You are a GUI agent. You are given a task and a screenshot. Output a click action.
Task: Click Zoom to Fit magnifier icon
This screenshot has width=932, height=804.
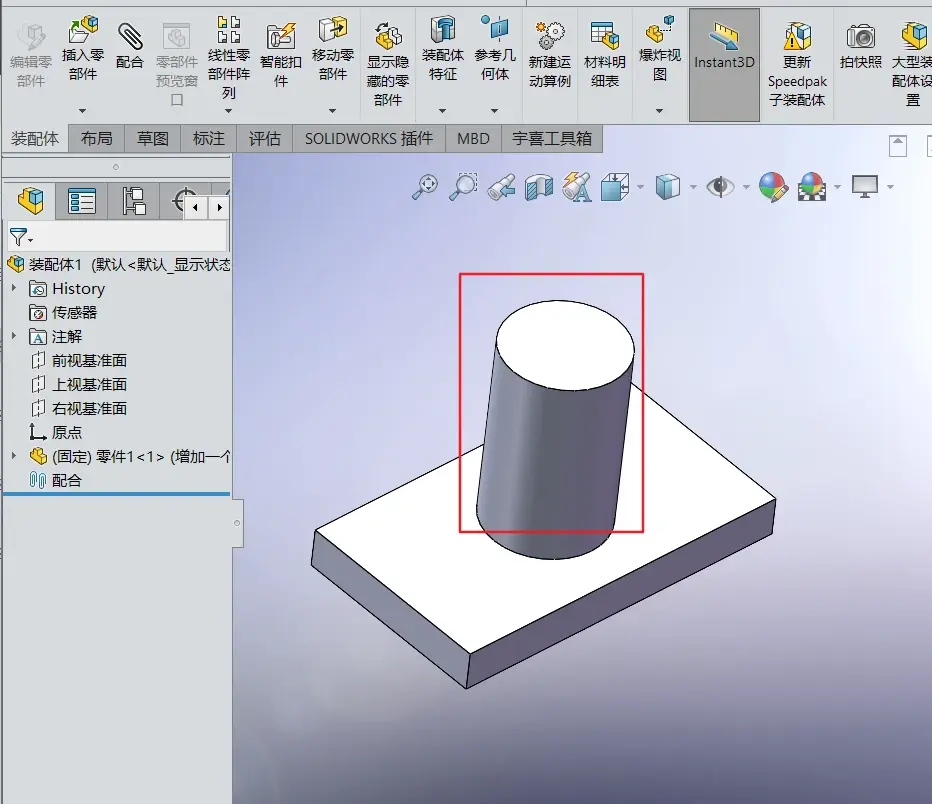coord(426,187)
